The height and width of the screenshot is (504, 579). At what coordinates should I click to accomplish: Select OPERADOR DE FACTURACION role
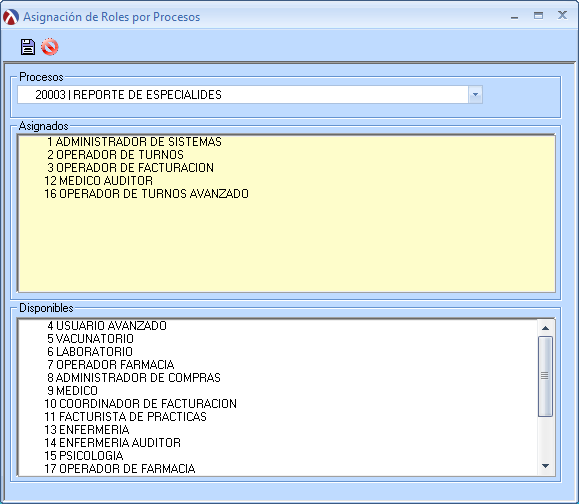[x=130, y=168]
